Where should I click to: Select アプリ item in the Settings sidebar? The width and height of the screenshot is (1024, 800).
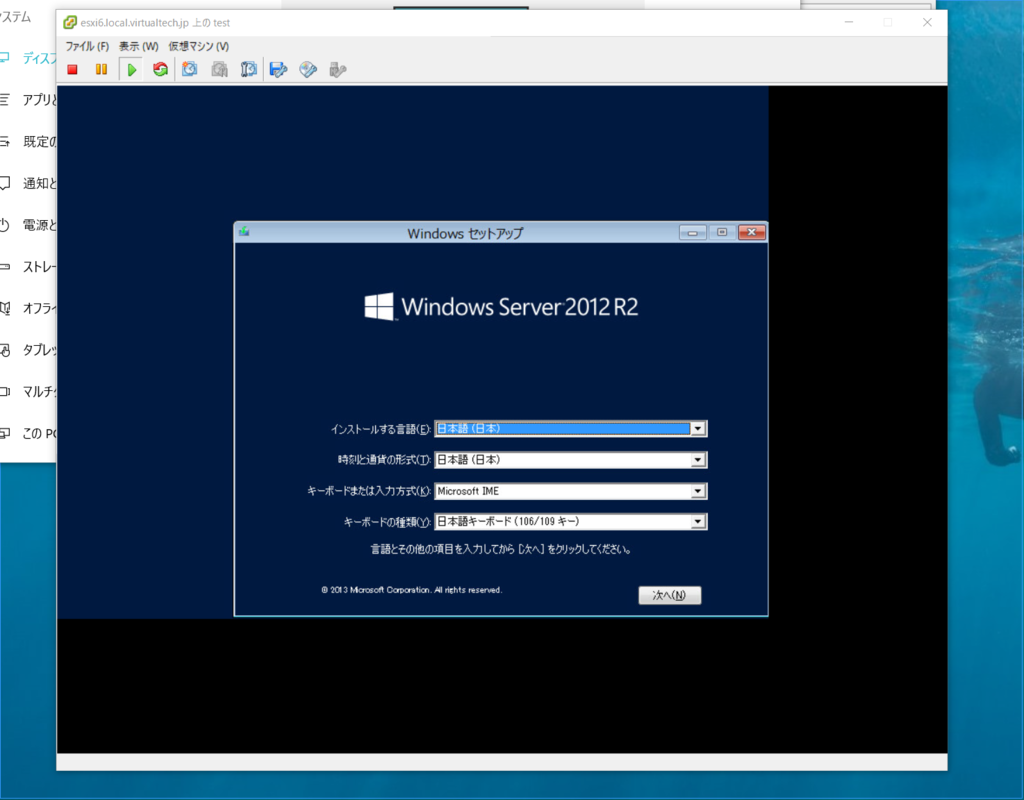coord(28,100)
